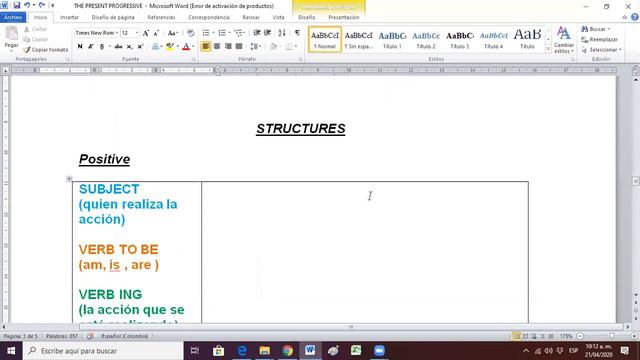Redo with the Quick Access toolbar arrow
The width and height of the screenshot is (640, 360).
tap(42, 5)
